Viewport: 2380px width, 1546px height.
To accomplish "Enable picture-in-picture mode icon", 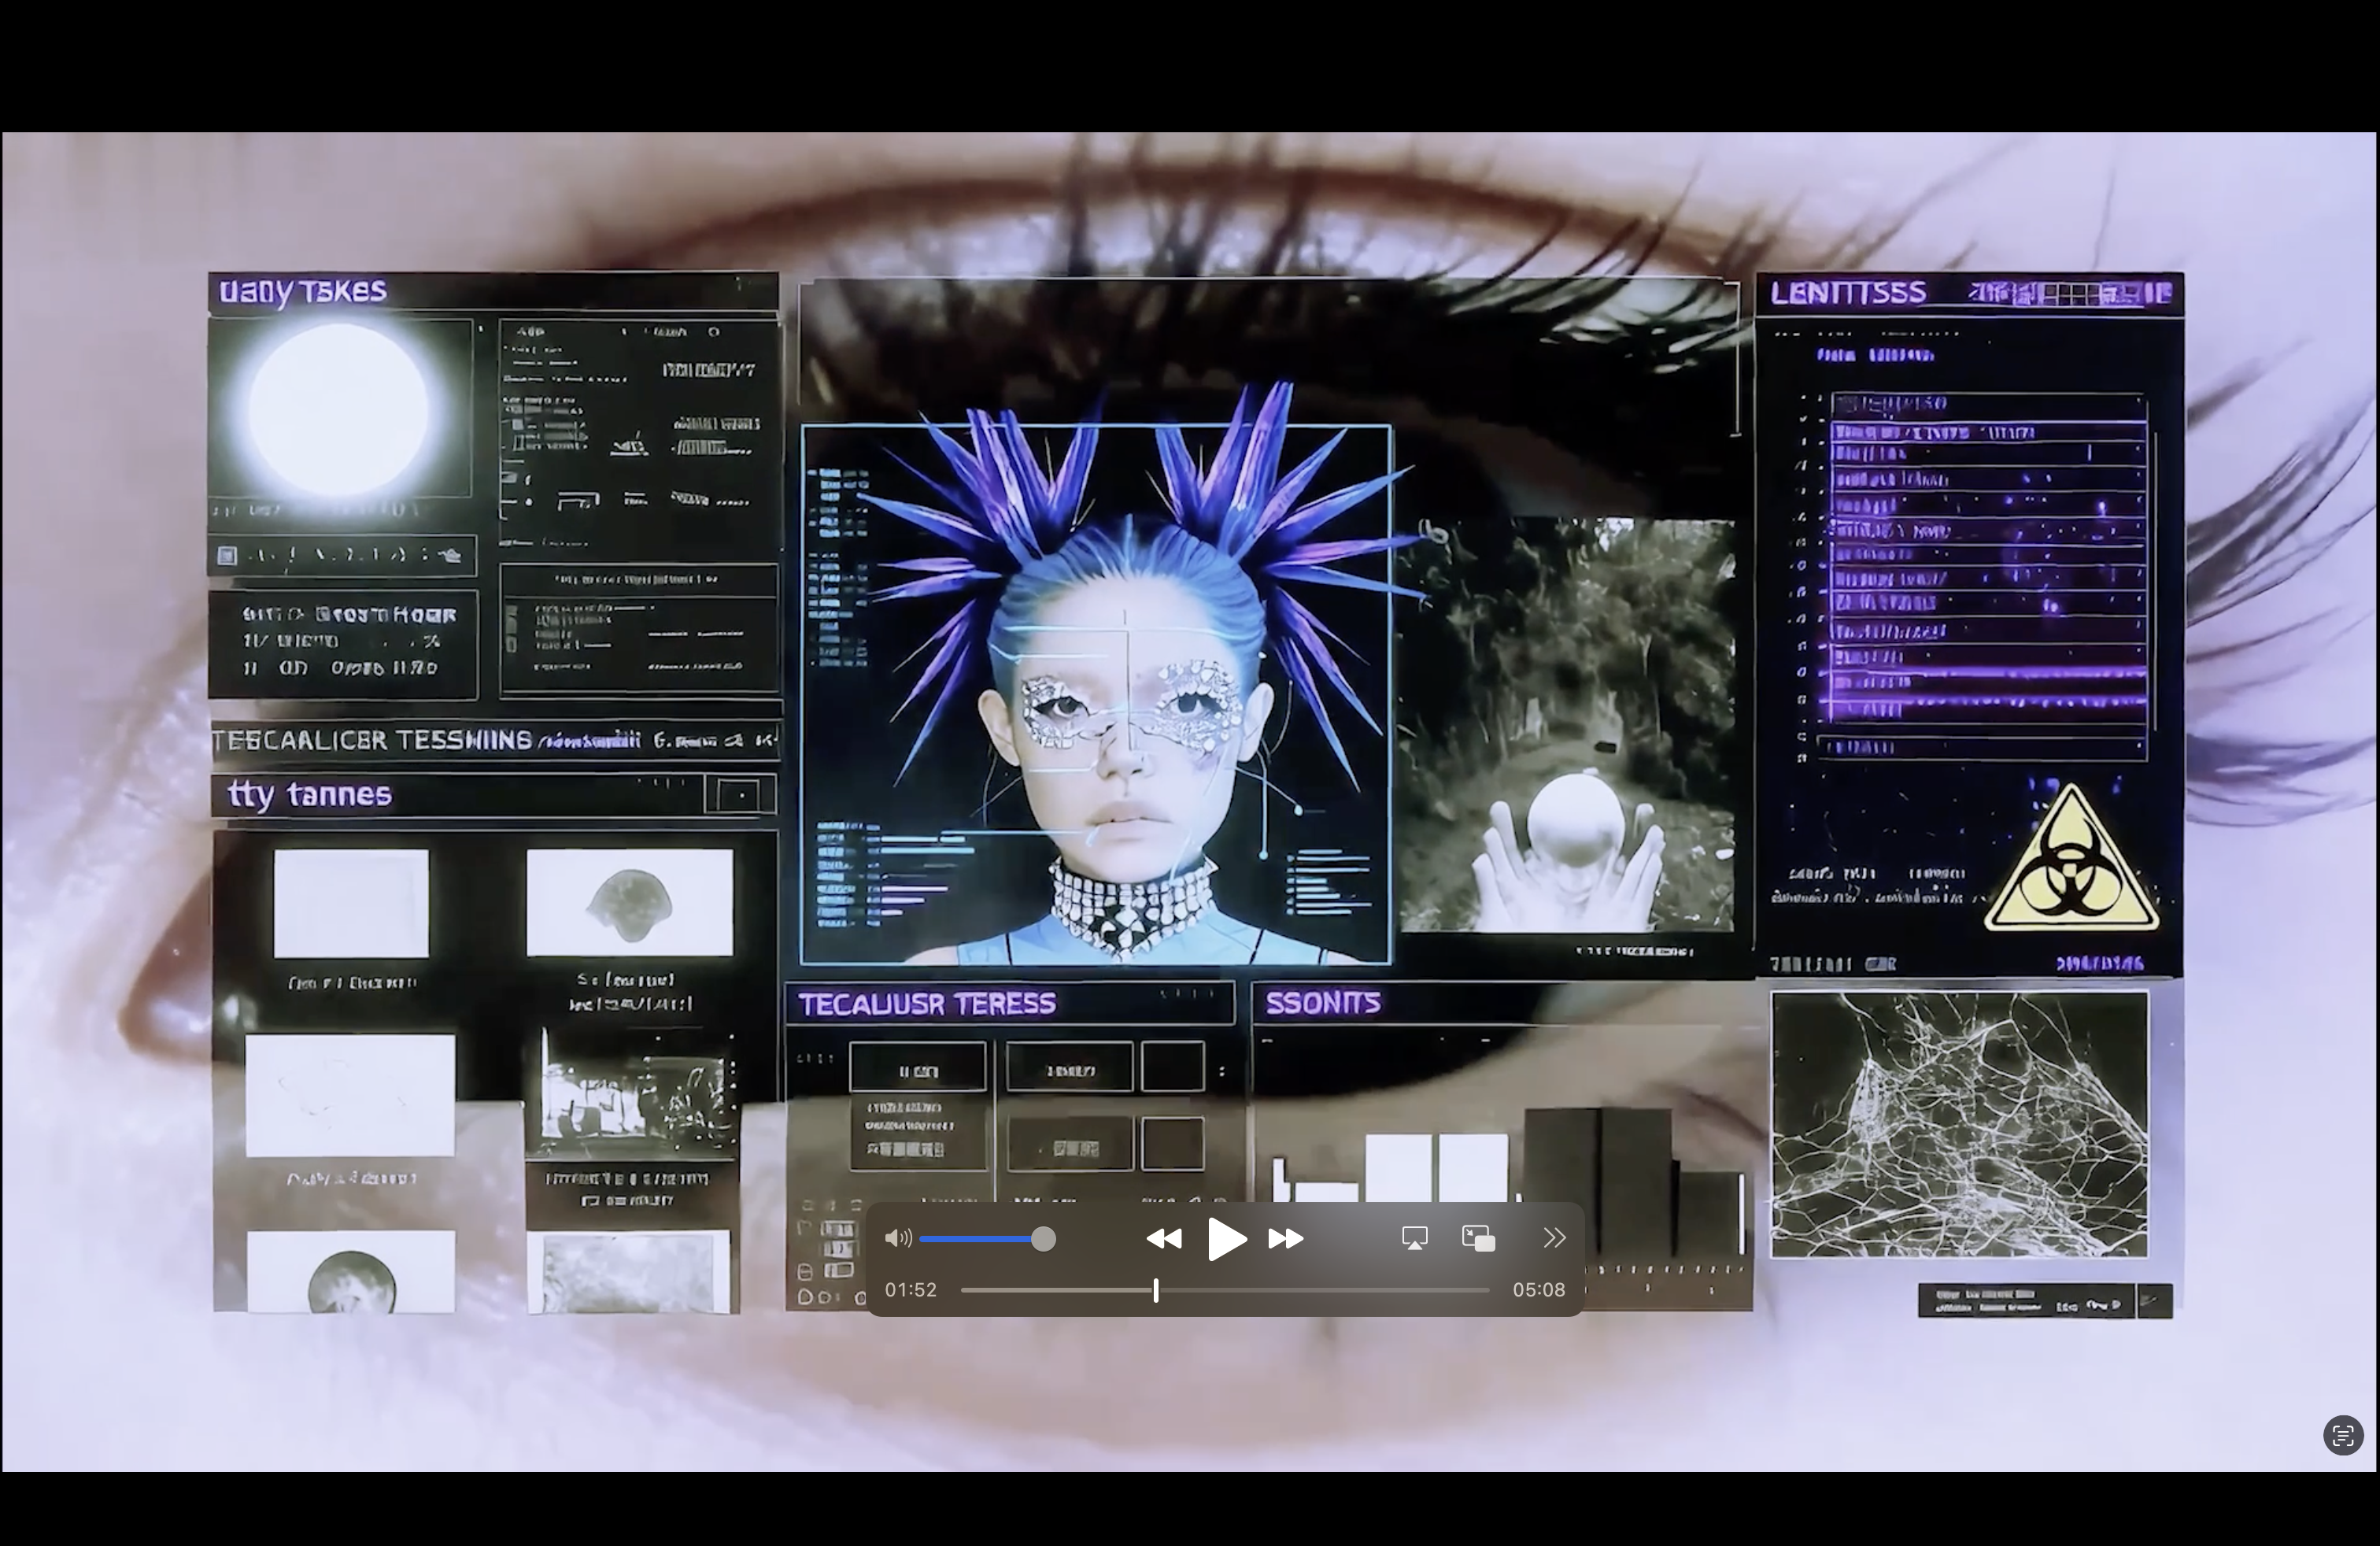I will click(1478, 1239).
